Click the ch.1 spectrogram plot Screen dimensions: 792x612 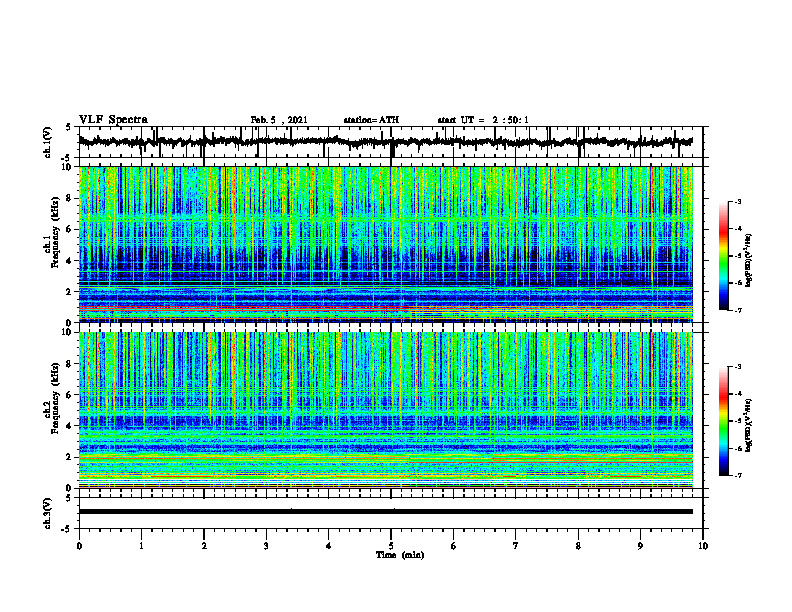386,244
